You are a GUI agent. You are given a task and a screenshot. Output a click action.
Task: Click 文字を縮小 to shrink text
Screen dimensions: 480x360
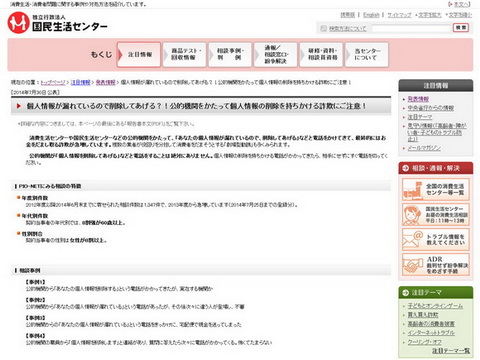tap(460, 15)
